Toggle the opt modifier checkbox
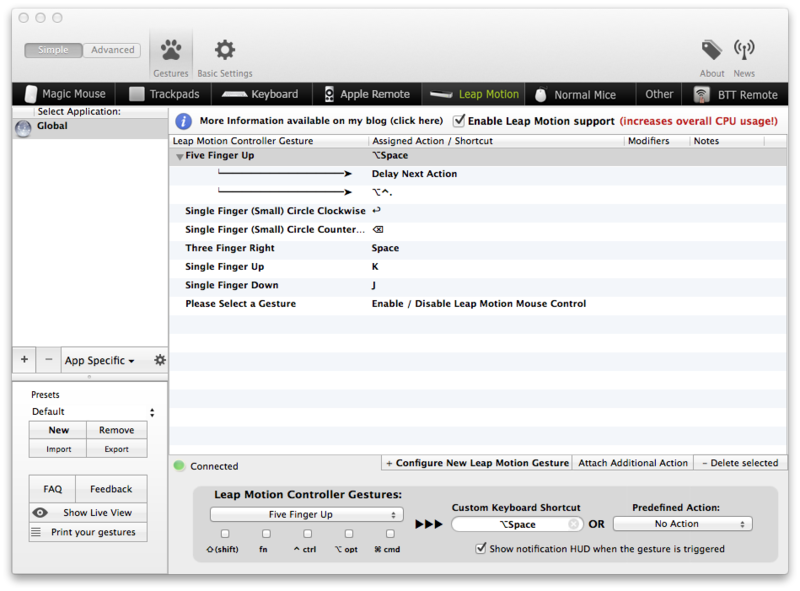This screenshot has width=800, height=591. 349,533
